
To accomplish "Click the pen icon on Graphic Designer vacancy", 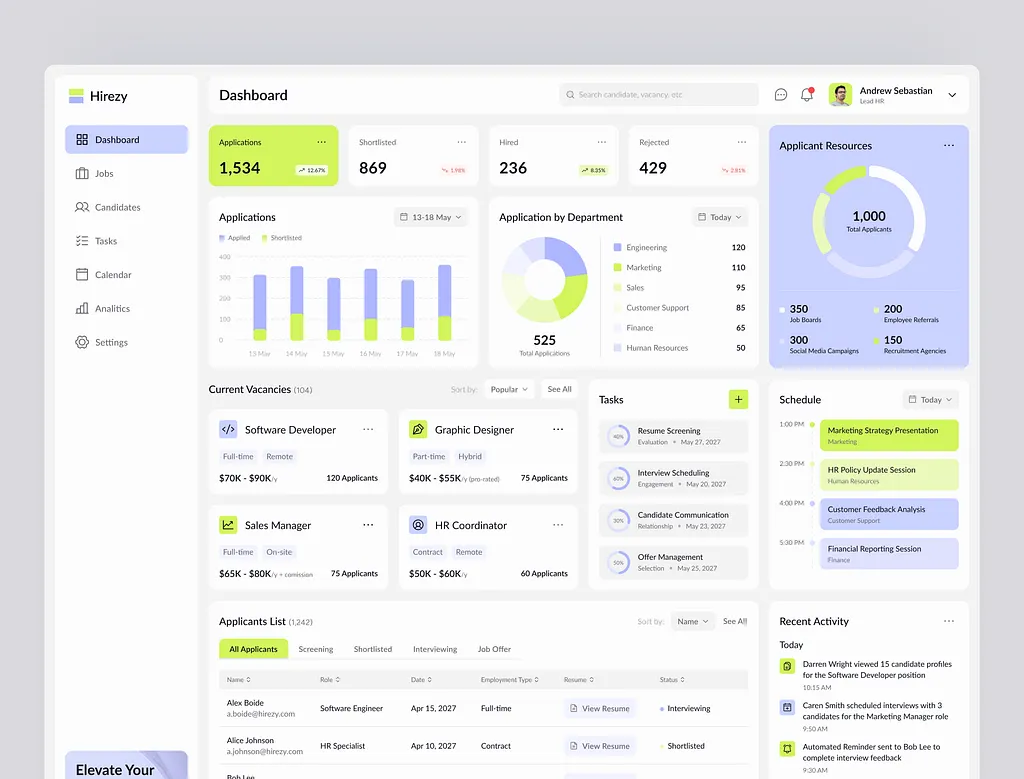I will tap(417, 429).
